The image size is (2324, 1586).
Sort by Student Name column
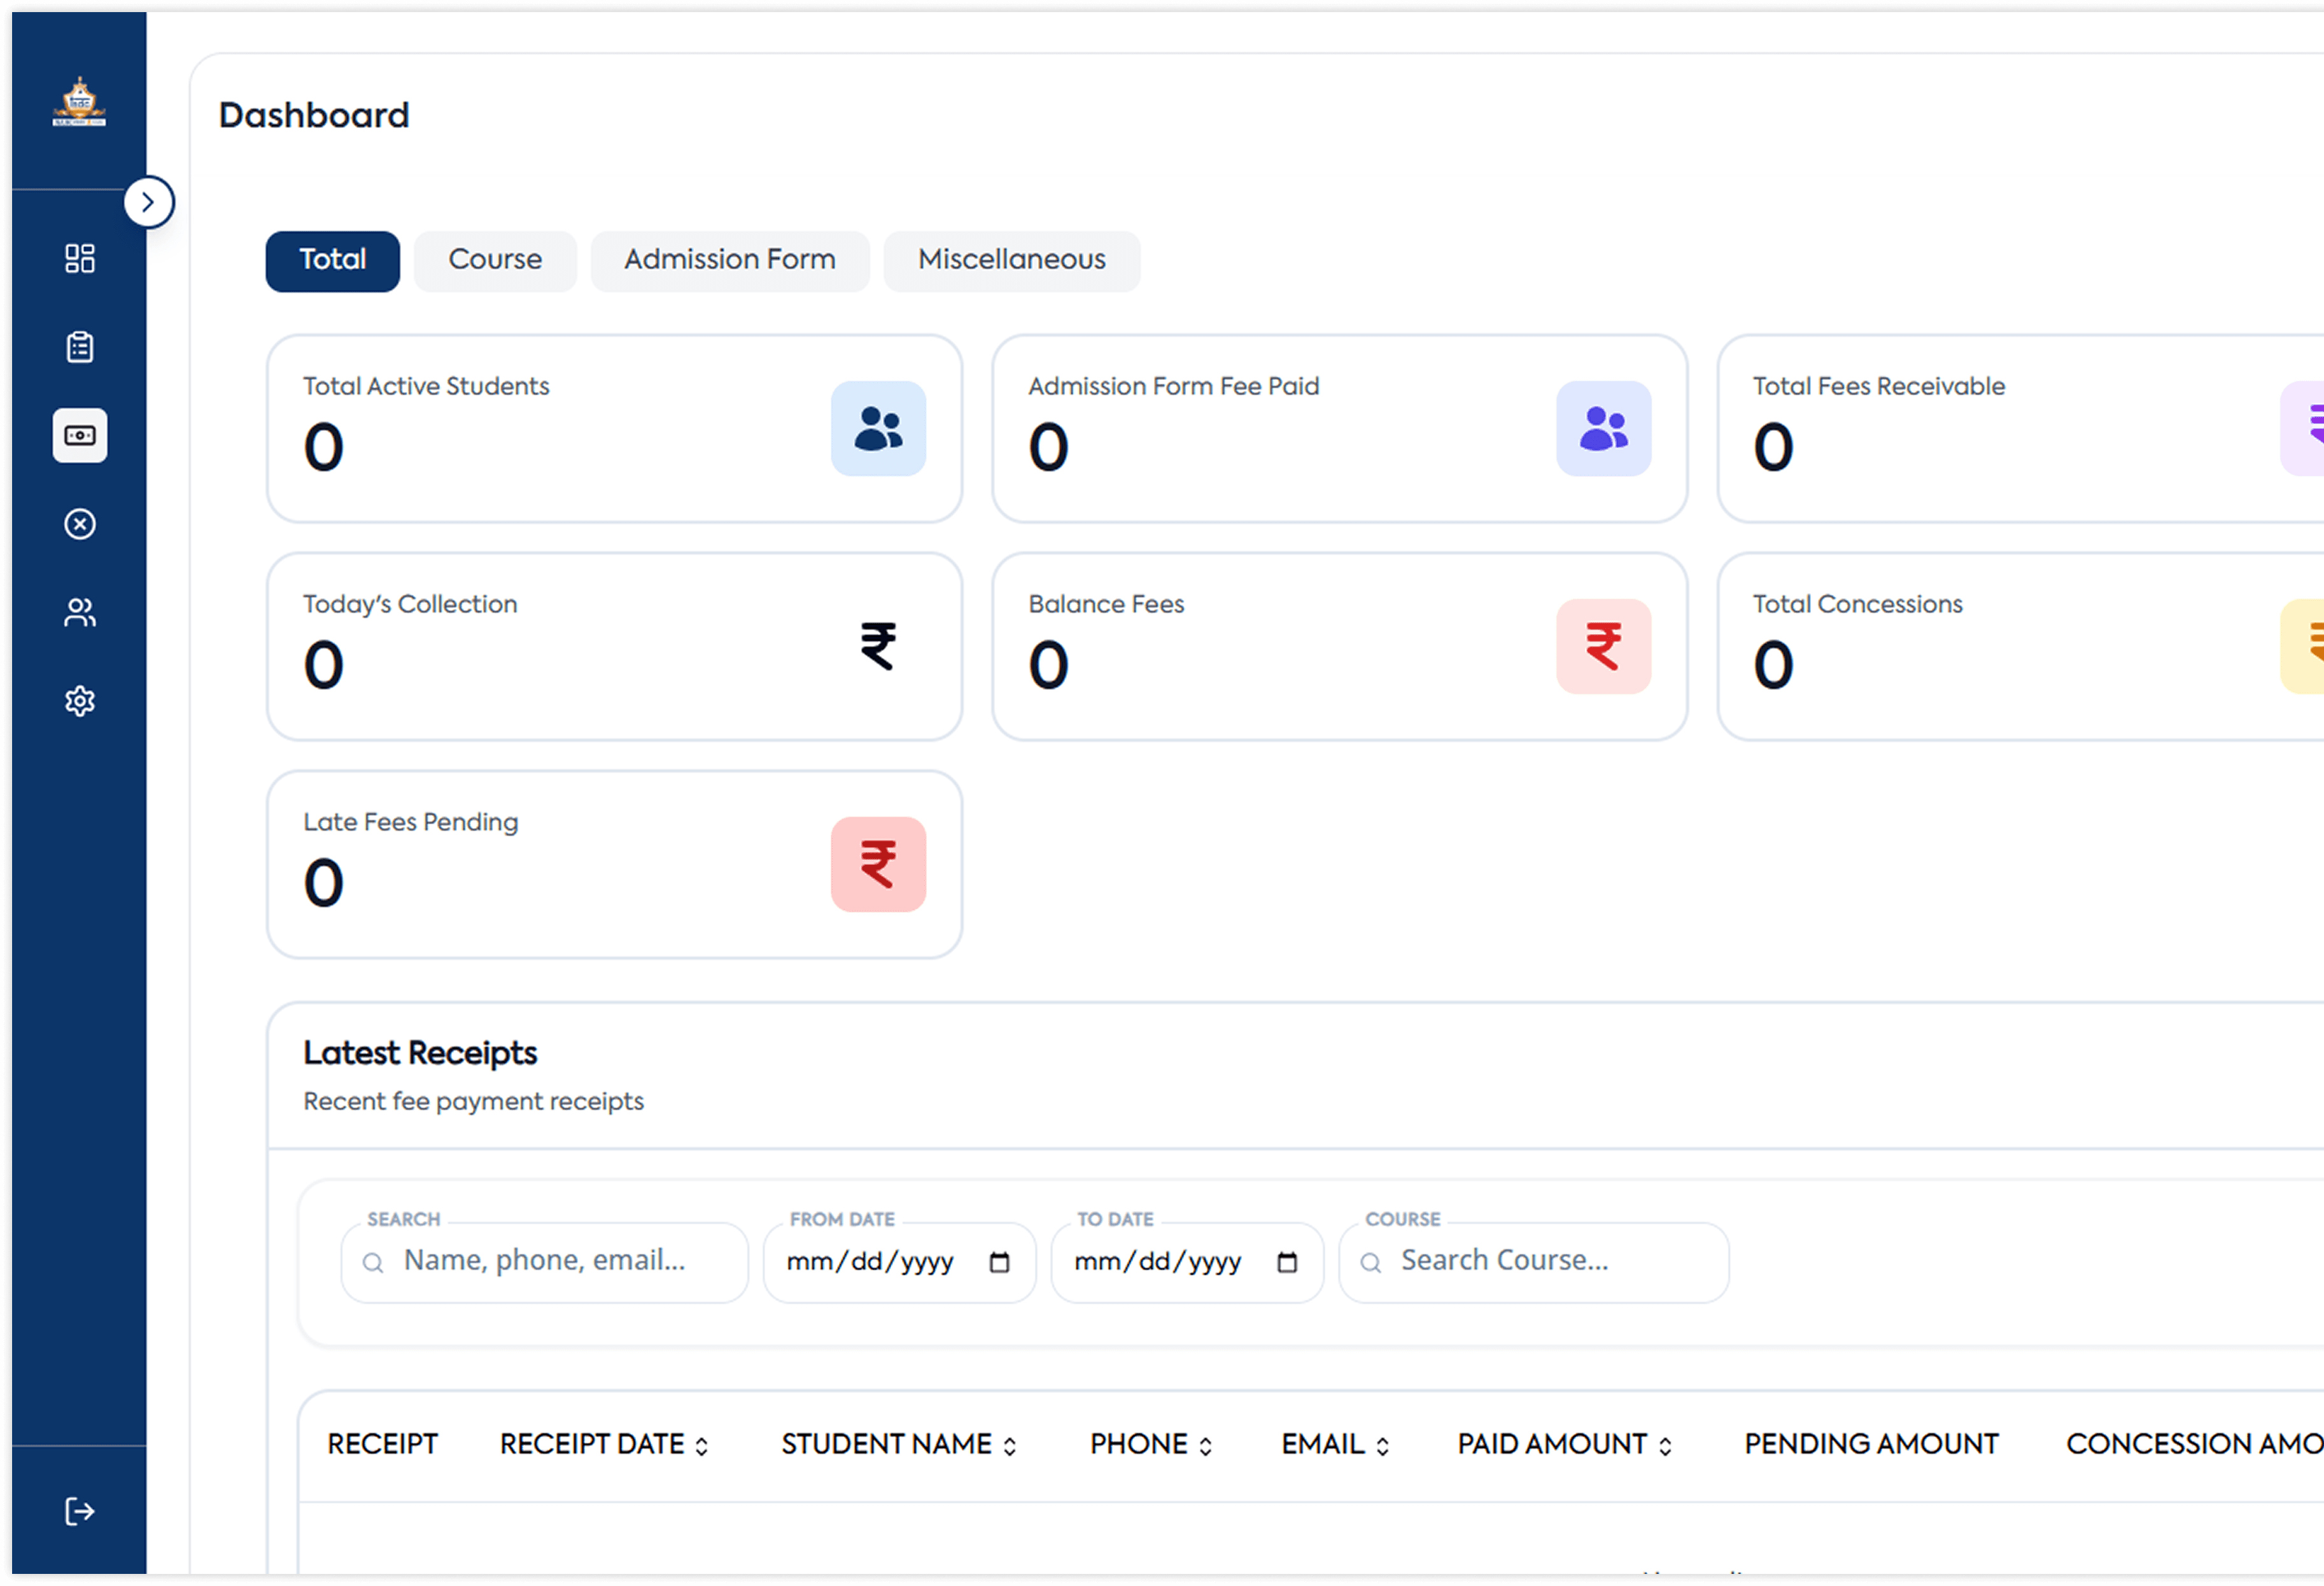pyautogui.click(x=899, y=1444)
